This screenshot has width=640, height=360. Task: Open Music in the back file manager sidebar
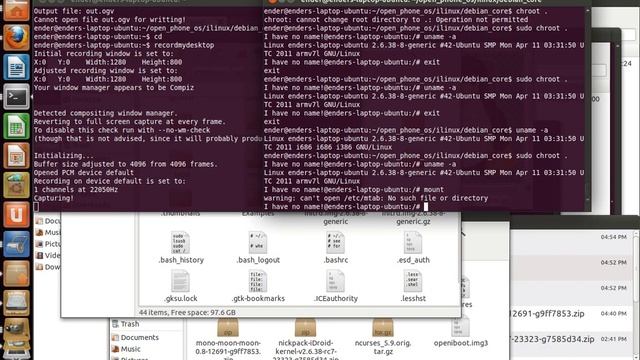click(x=126, y=349)
